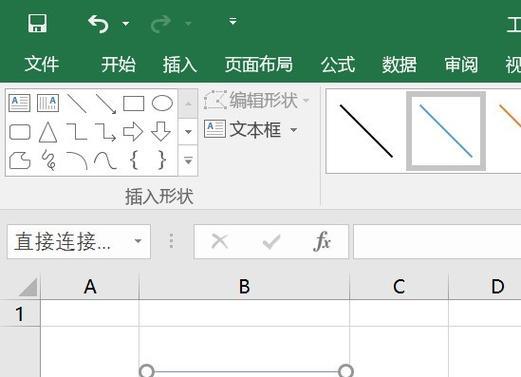Screen dimensions: 521x377
Task: Switch to the 页面布局 tab
Action: [259, 64]
